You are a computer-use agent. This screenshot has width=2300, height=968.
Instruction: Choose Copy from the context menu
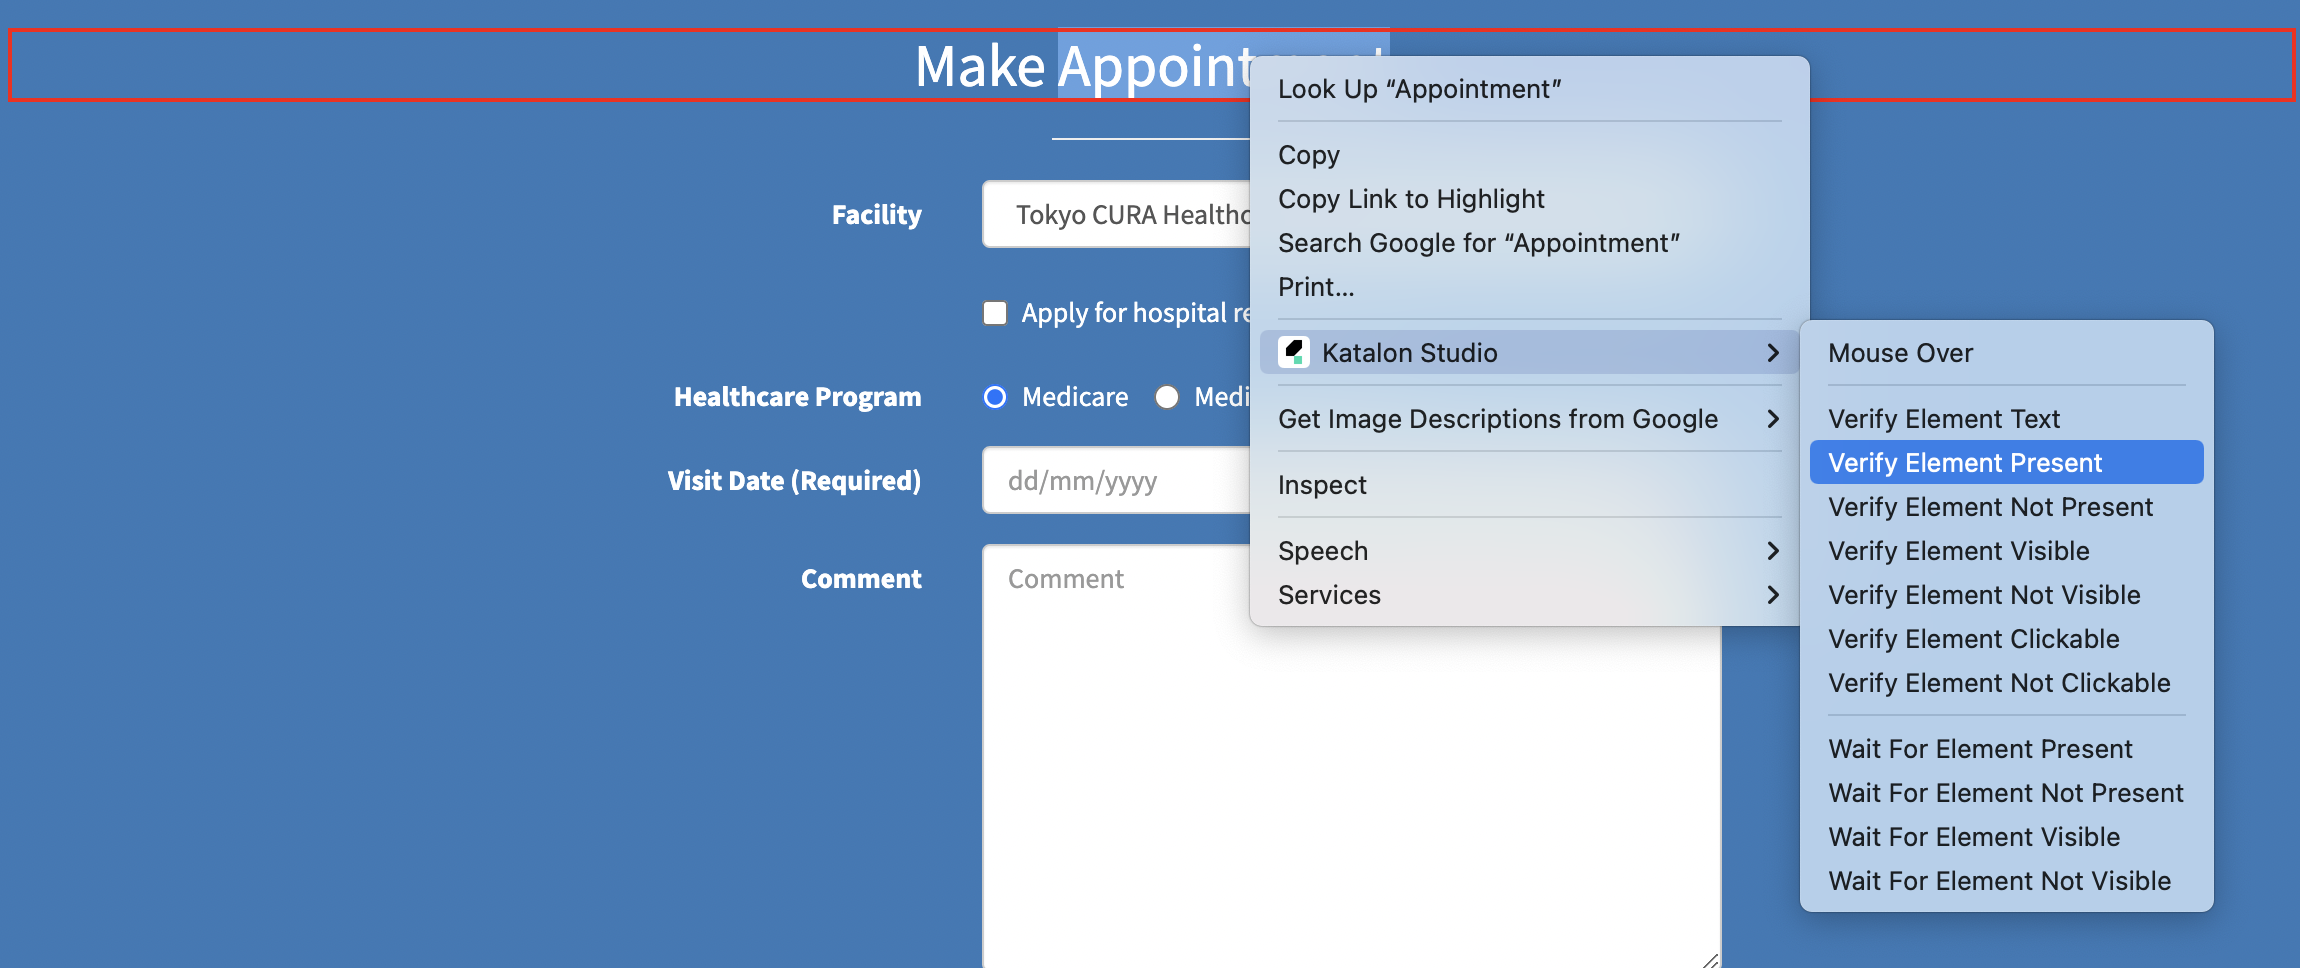(1309, 154)
